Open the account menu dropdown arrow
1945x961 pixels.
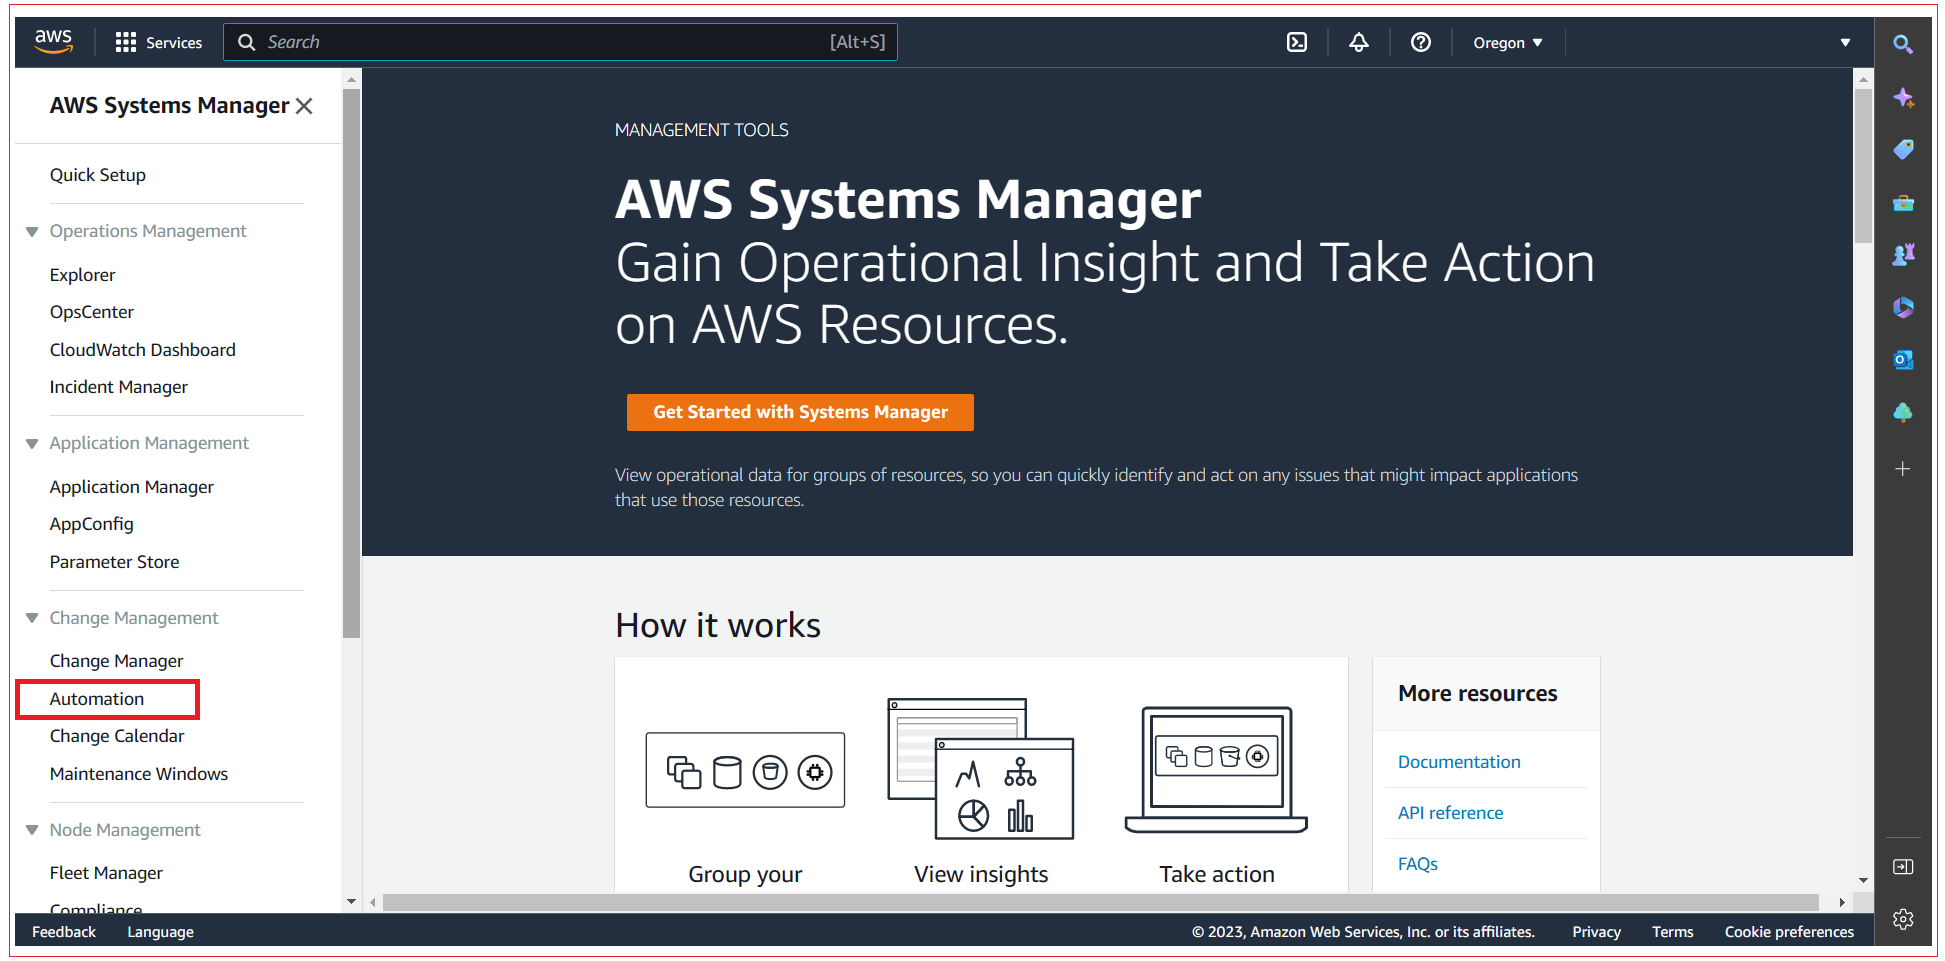coord(1844,42)
